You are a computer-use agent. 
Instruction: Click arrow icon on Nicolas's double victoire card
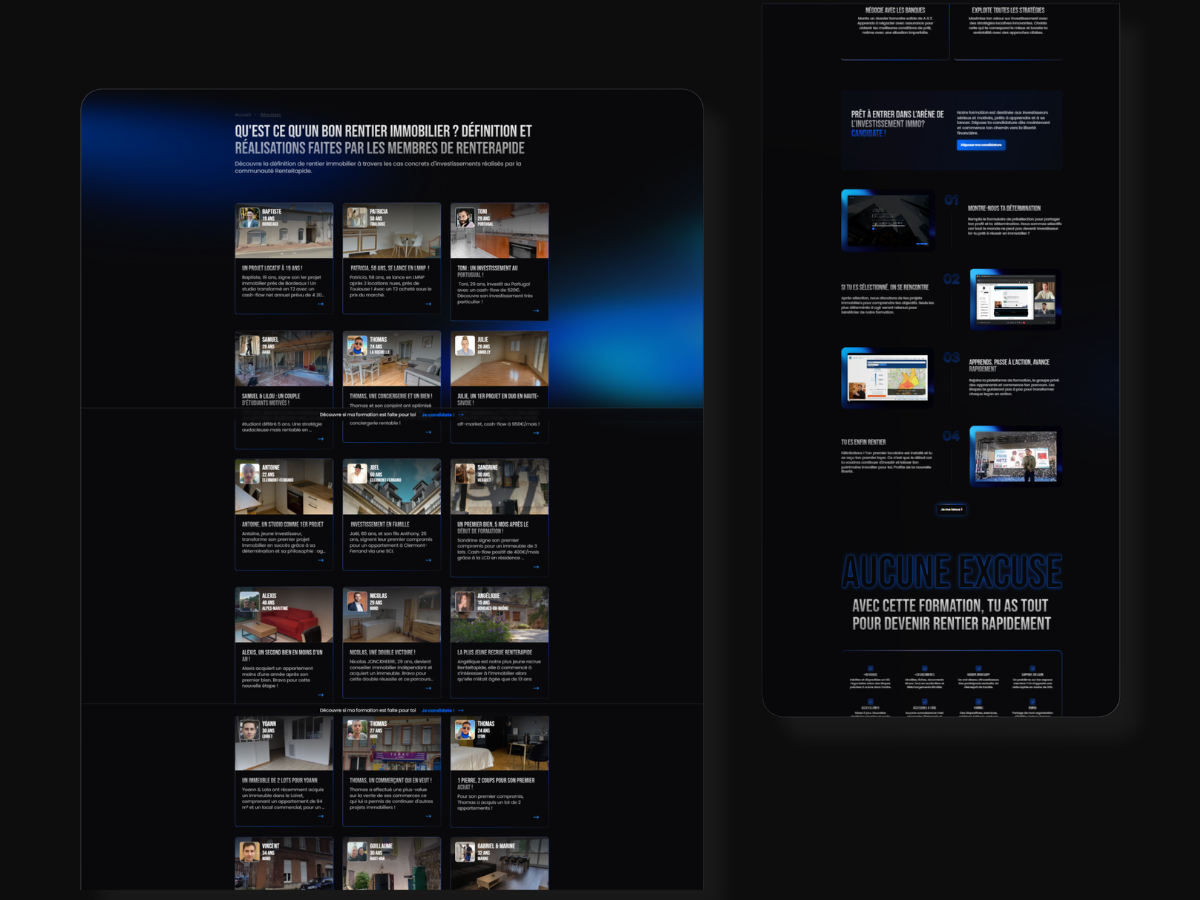click(x=429, y=689)
